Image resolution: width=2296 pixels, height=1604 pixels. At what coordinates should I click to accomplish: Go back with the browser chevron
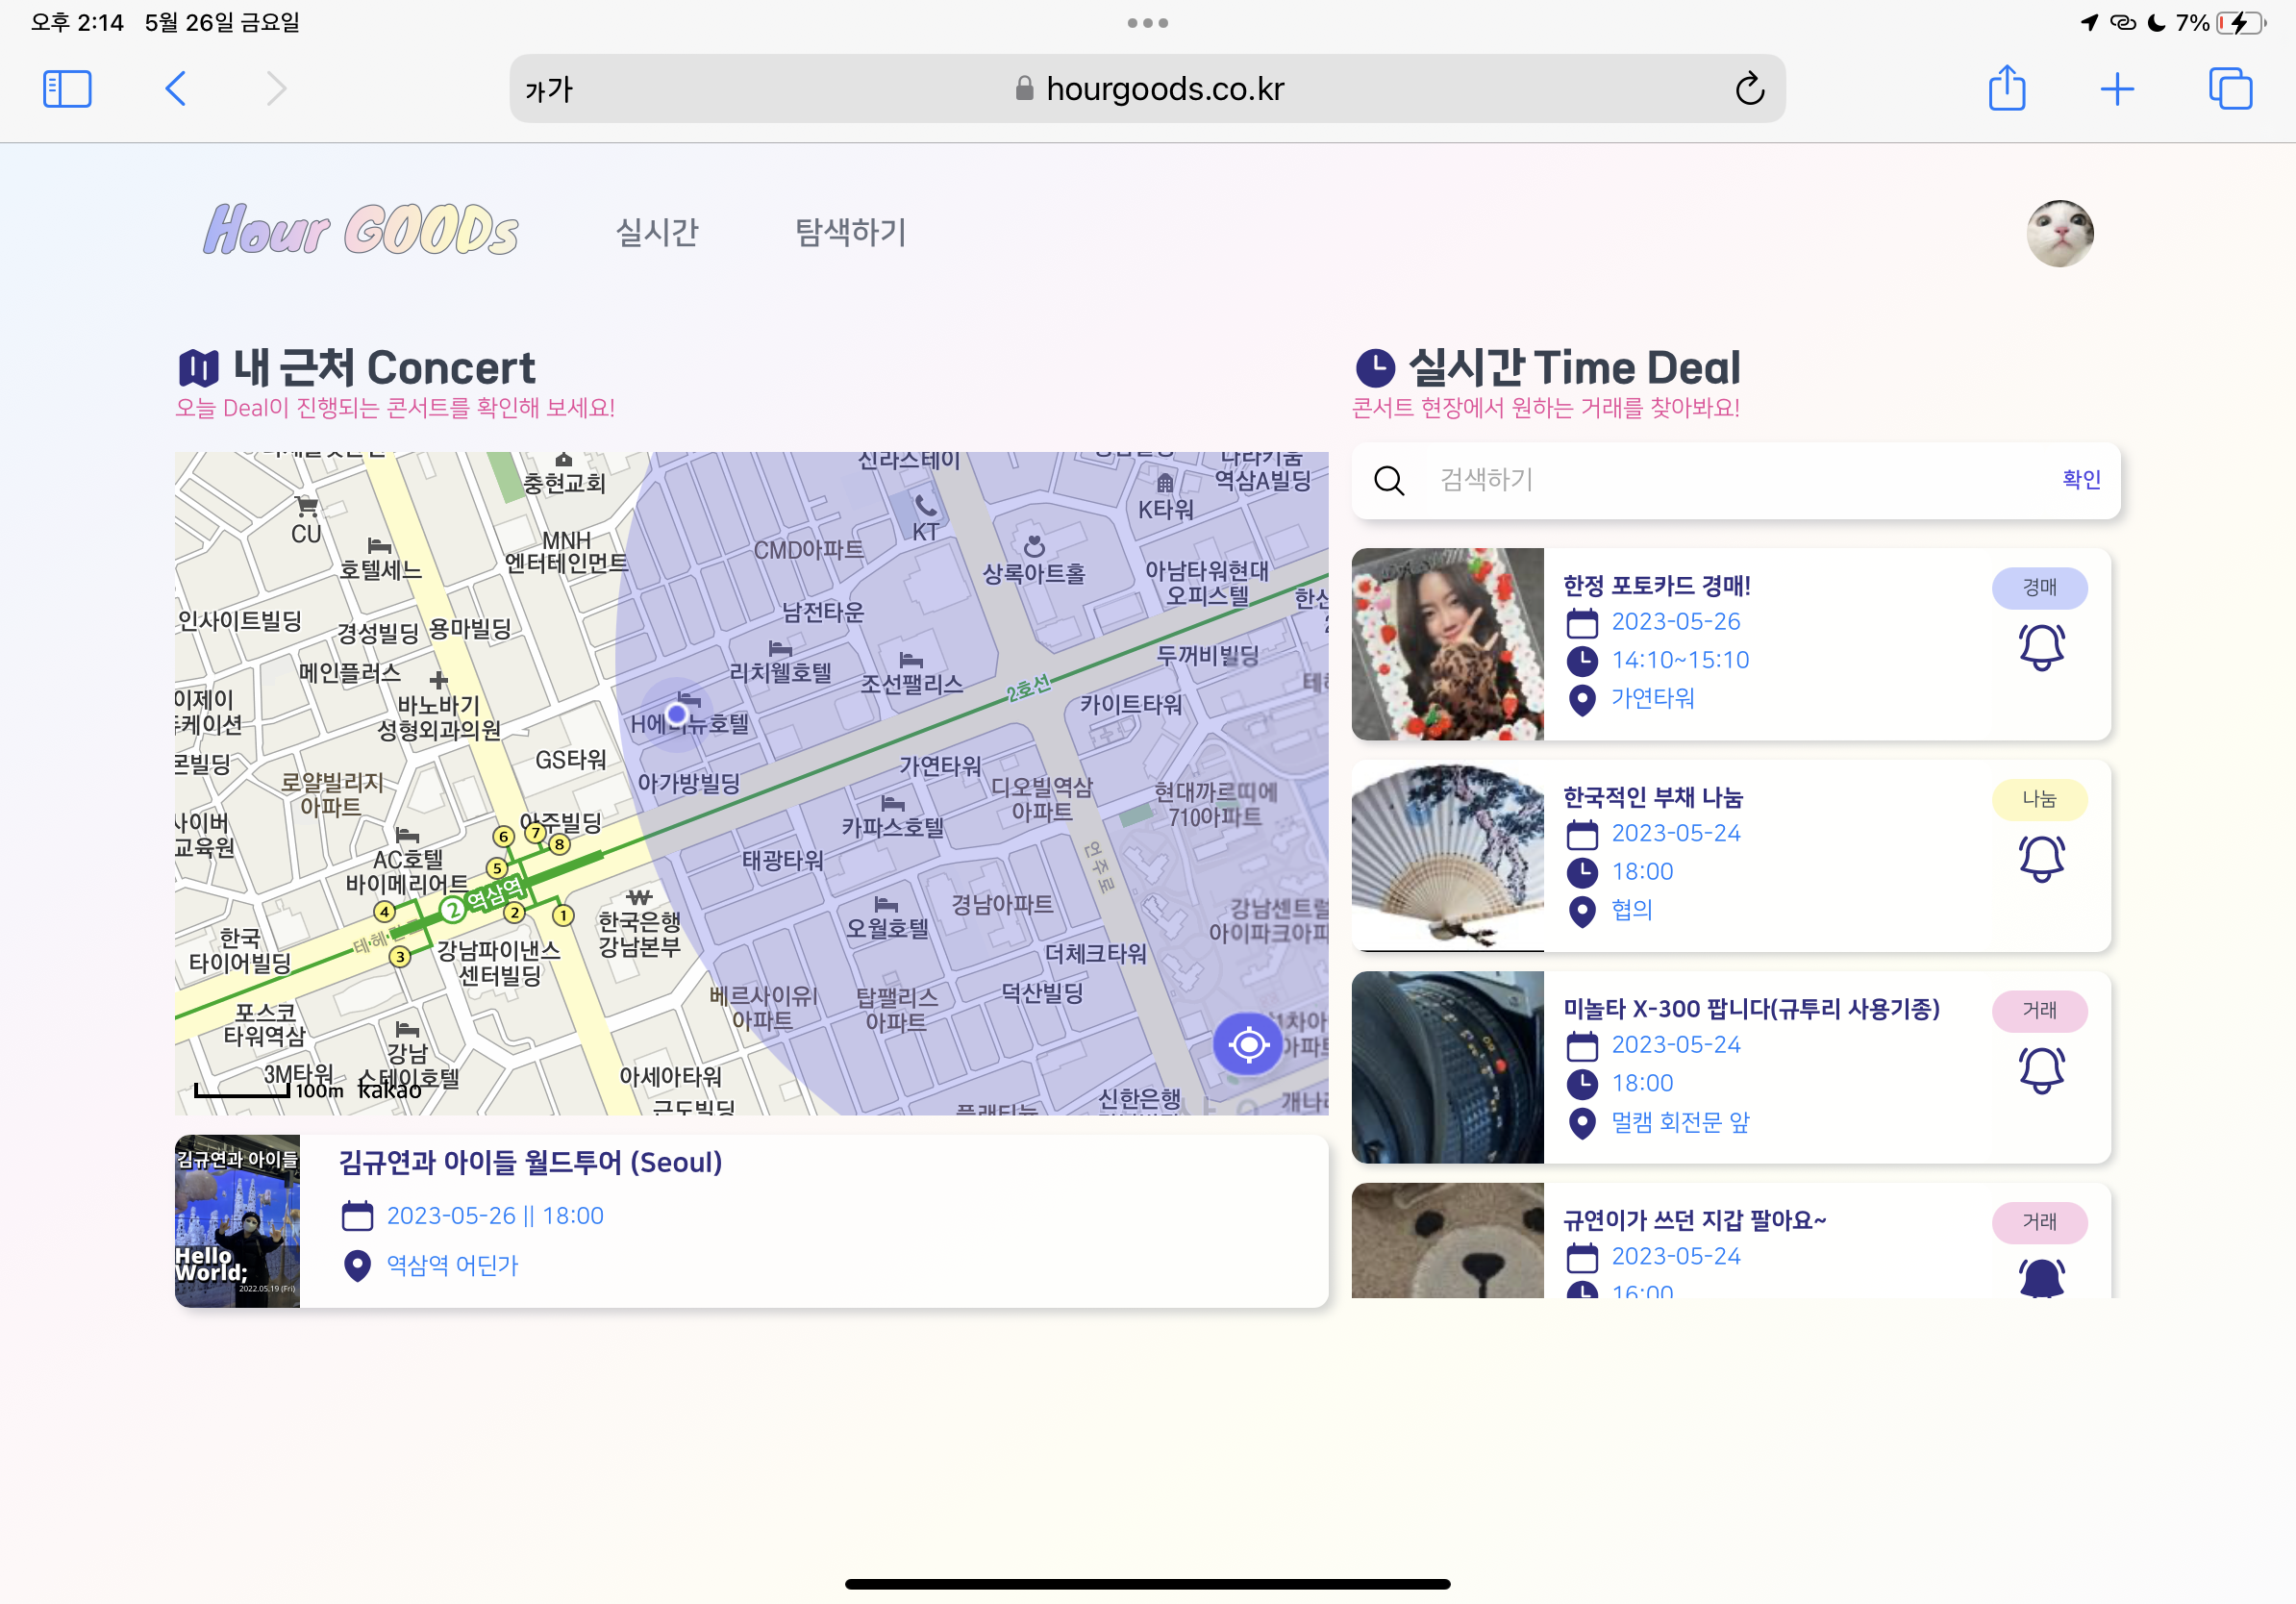pos(176,89)
